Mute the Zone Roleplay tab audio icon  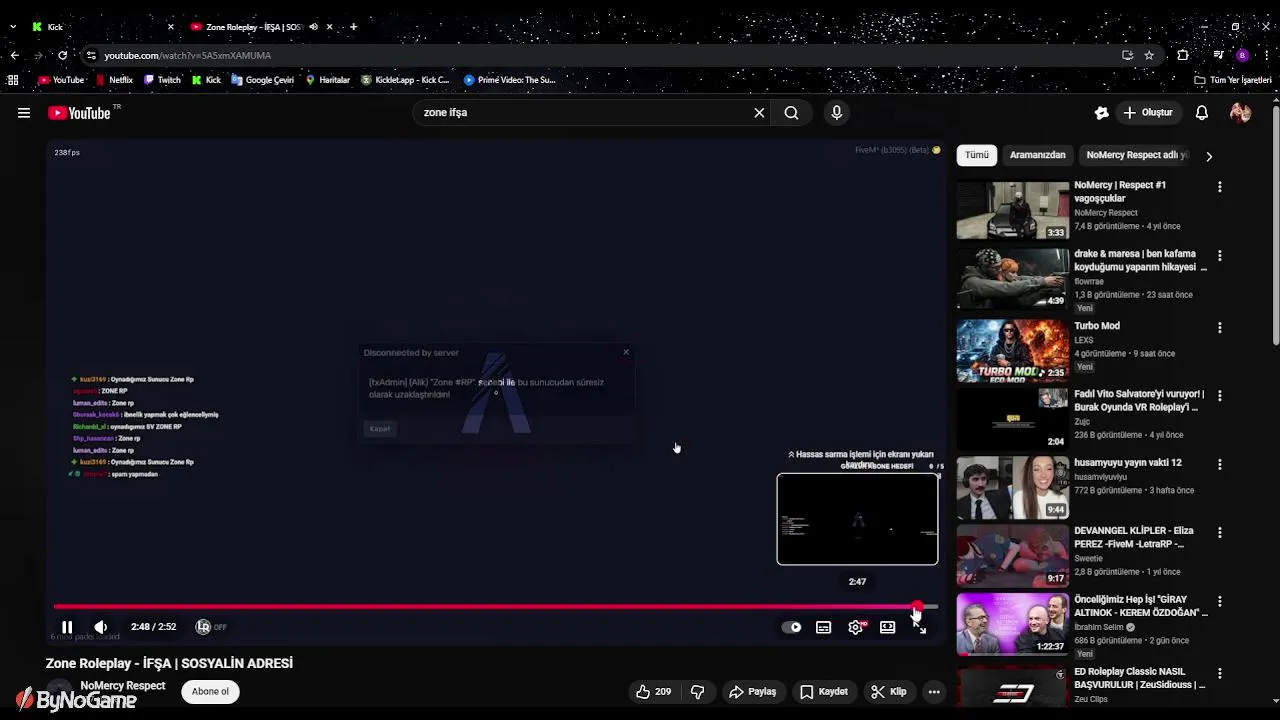(x=314, y=27)
